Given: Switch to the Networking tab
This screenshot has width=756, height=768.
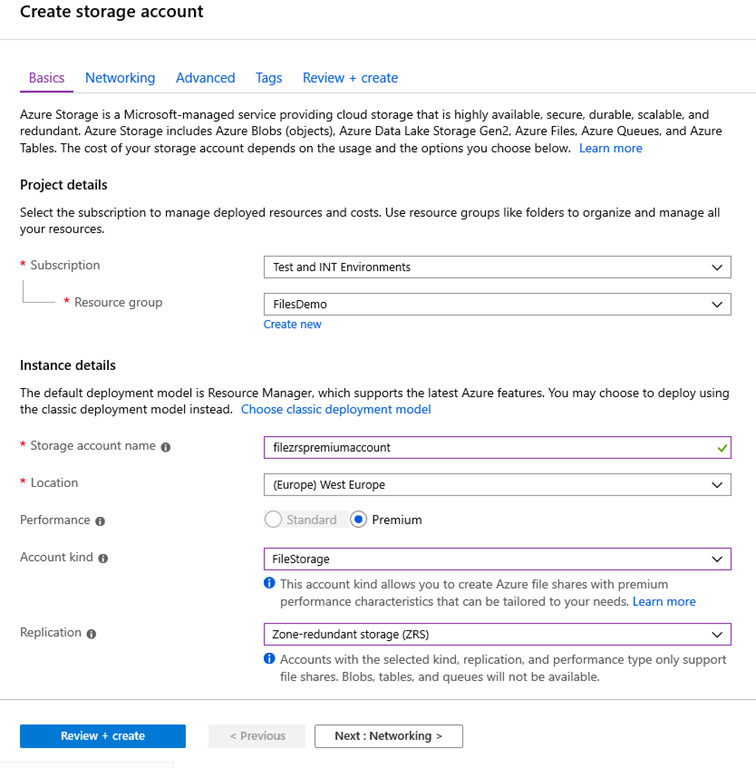Looking at the screenshot, I should [x=120, y=78].
